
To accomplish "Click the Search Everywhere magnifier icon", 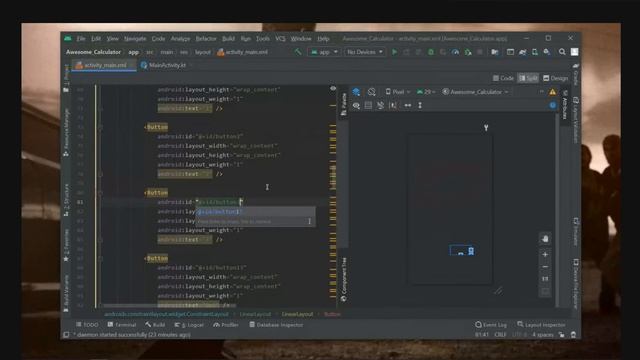I will (x=562, y=52).
